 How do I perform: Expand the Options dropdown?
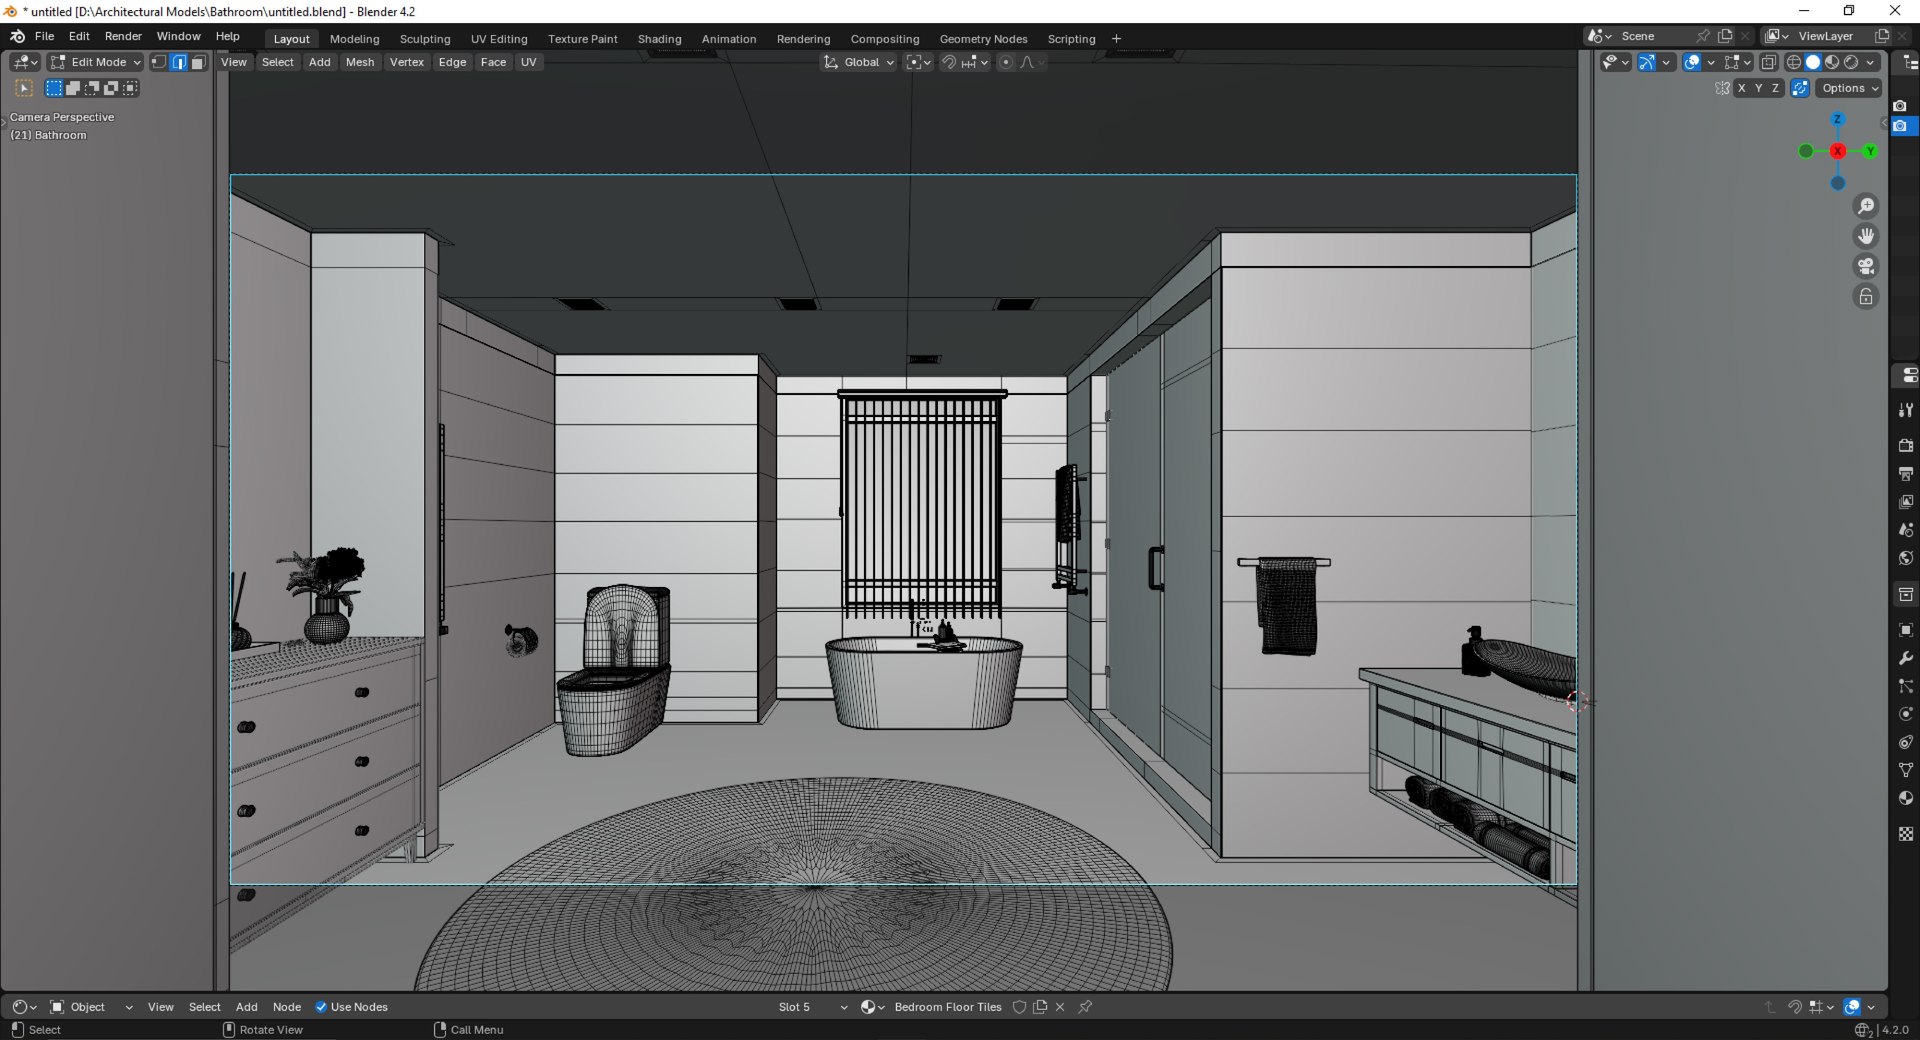pyautogui.click(x=1849, y=88)
